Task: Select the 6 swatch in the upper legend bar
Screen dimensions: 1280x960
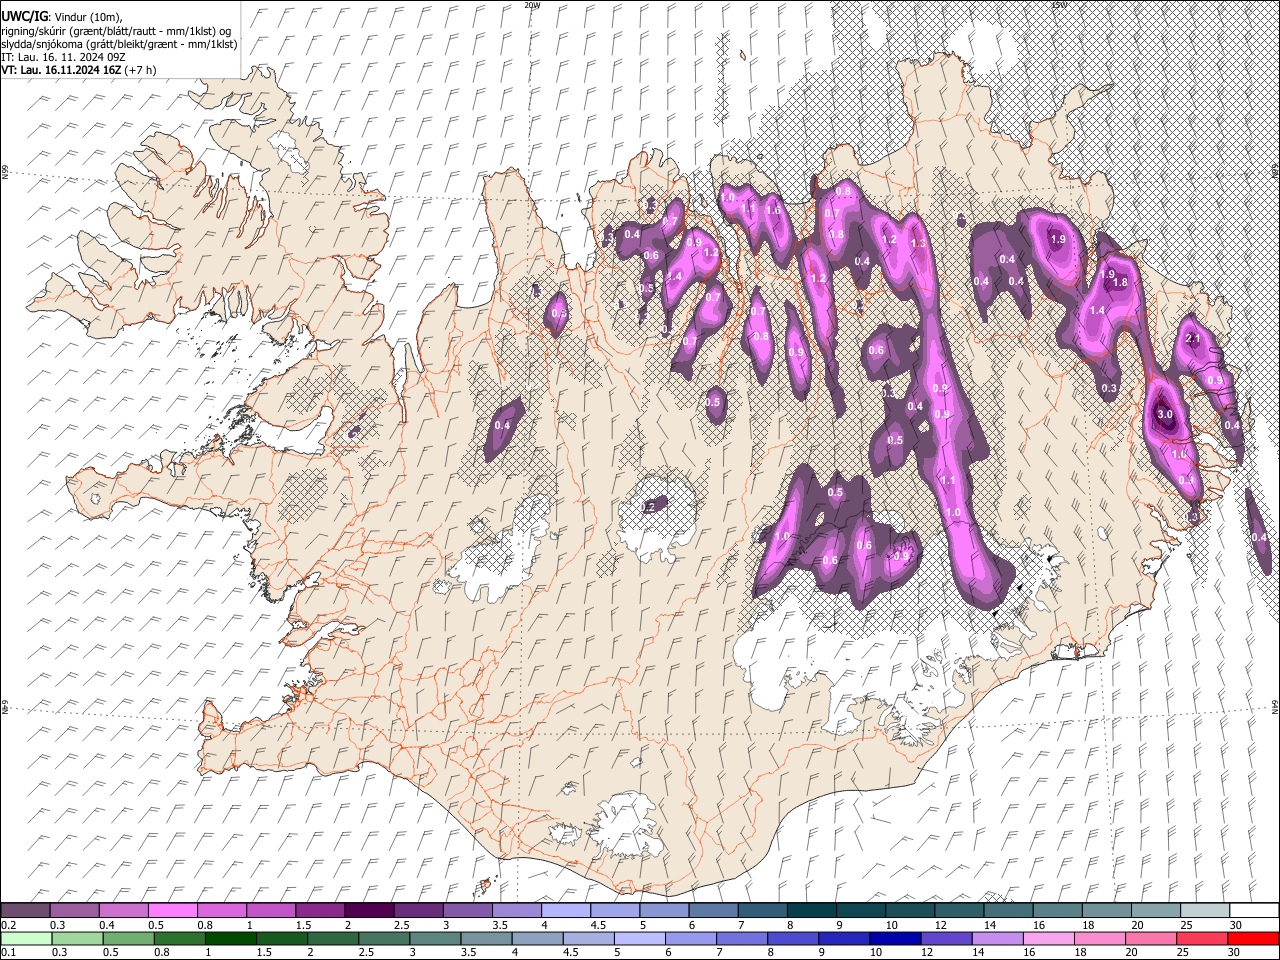Action: pos(712,911)
